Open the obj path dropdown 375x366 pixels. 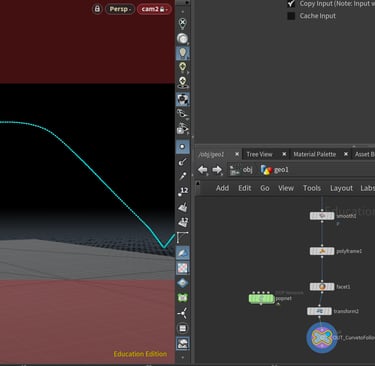pos(241,170)
